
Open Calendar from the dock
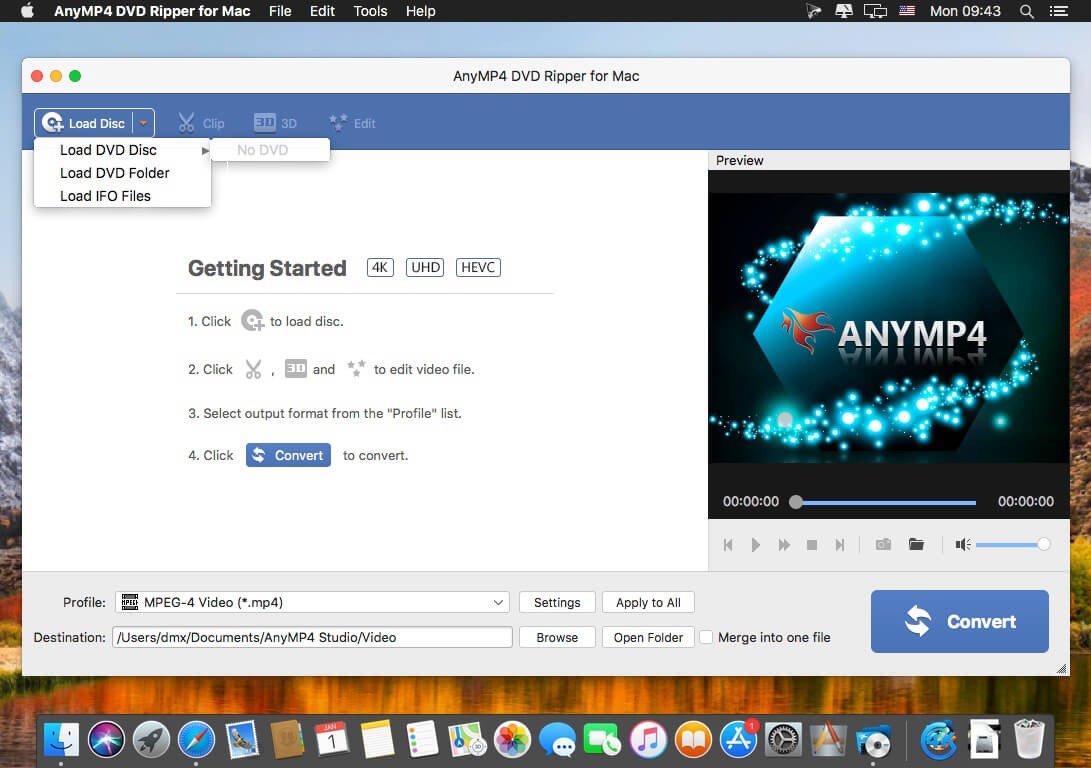pos(332,739)
